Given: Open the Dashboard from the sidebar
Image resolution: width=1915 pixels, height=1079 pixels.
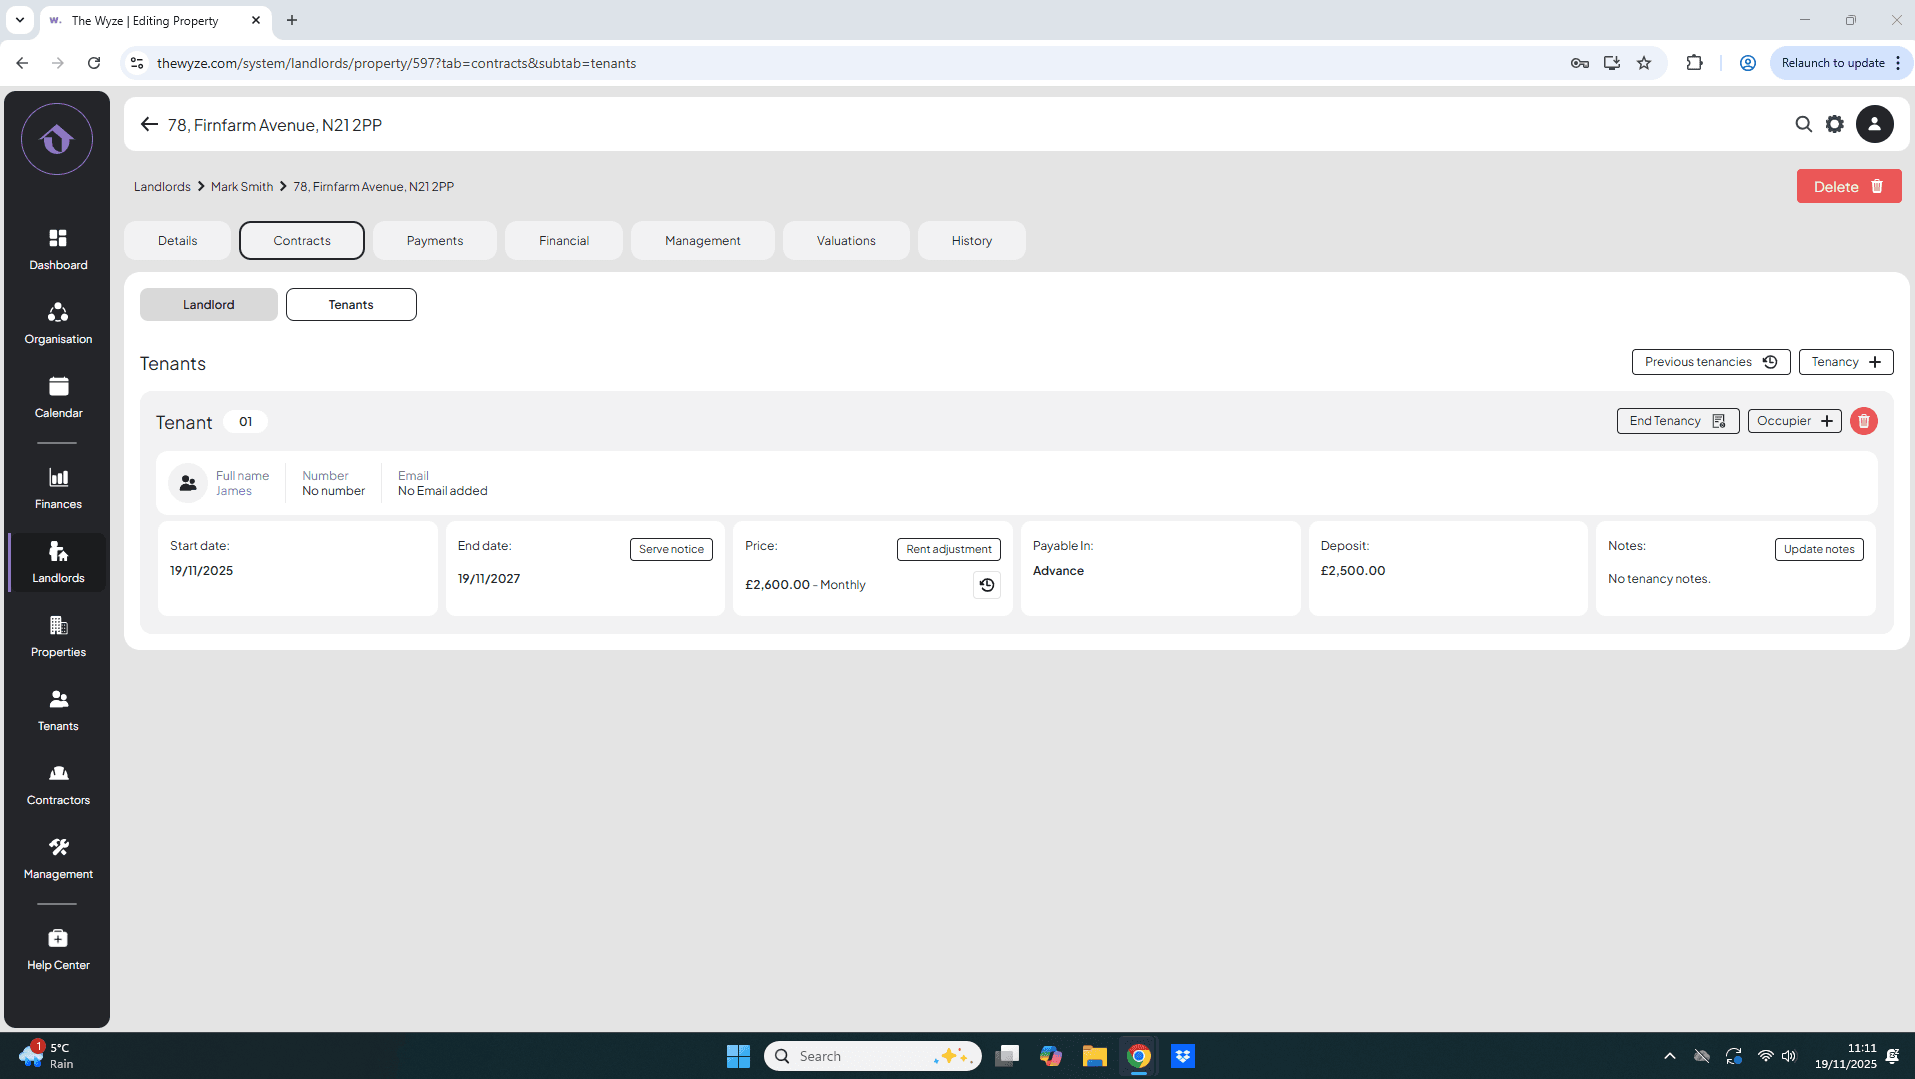Looking at the screenshot, I should (x=58, y=249).
